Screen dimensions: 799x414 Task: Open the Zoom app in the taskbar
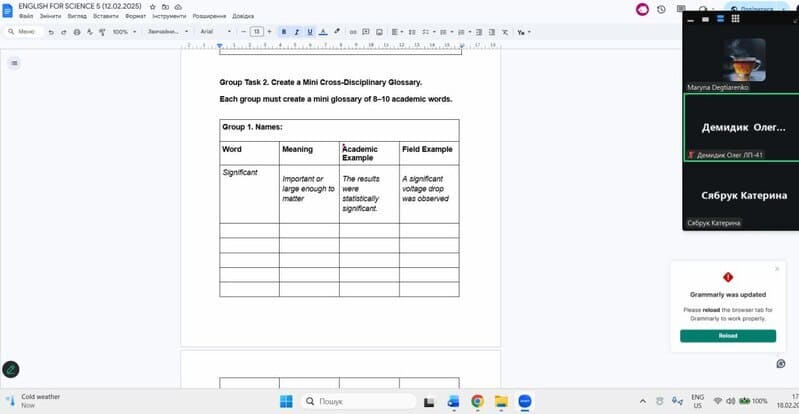click(525, 401)
